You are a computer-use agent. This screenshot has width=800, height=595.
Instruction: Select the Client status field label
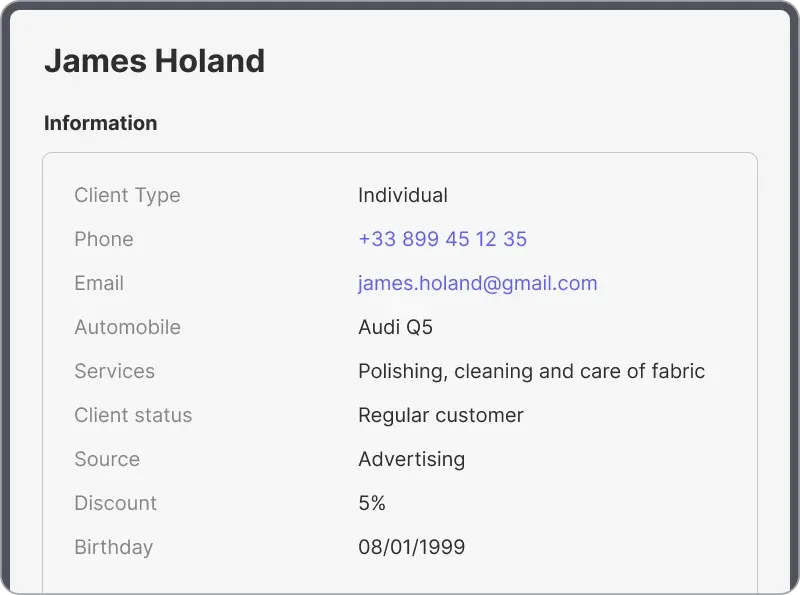[133, 415]
